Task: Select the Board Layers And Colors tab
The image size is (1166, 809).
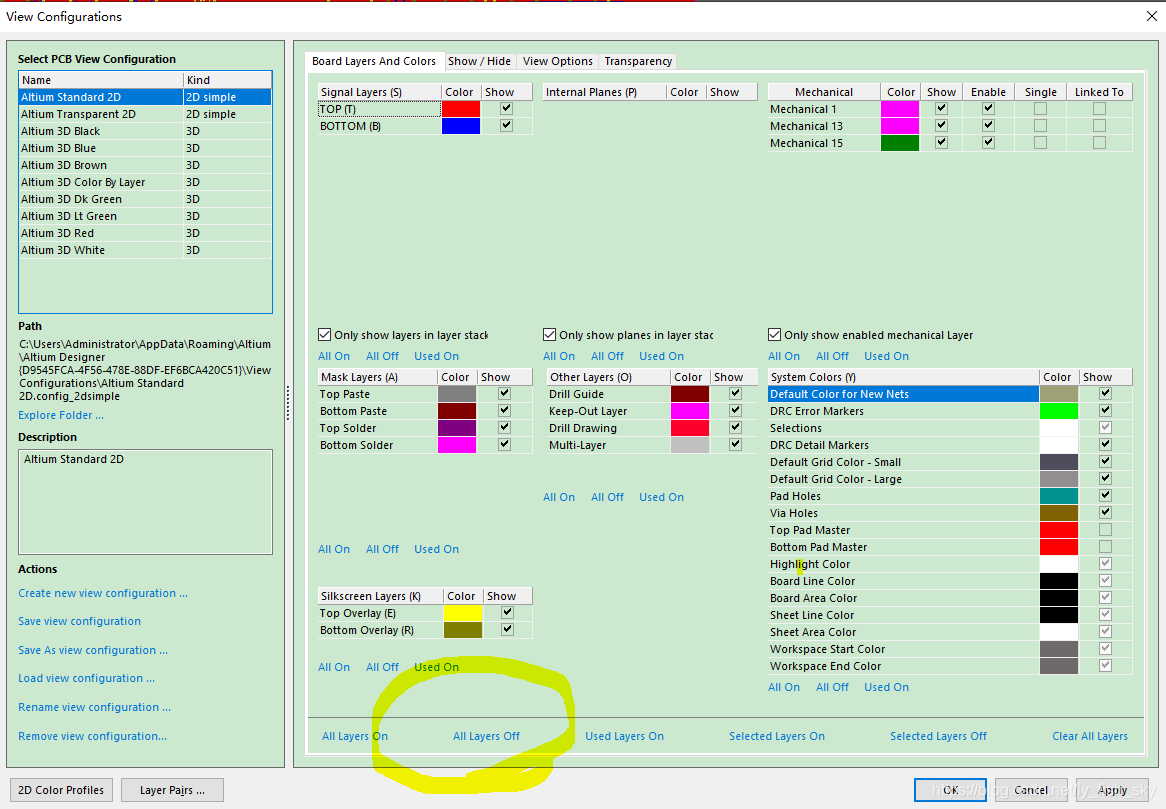Action: pos(373,61)
